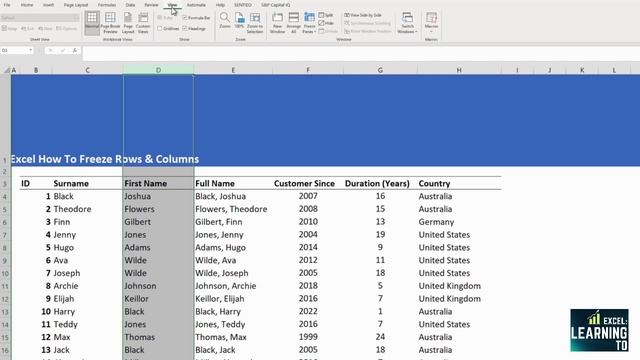Select the 'Surname' header cell

[87, 184]
